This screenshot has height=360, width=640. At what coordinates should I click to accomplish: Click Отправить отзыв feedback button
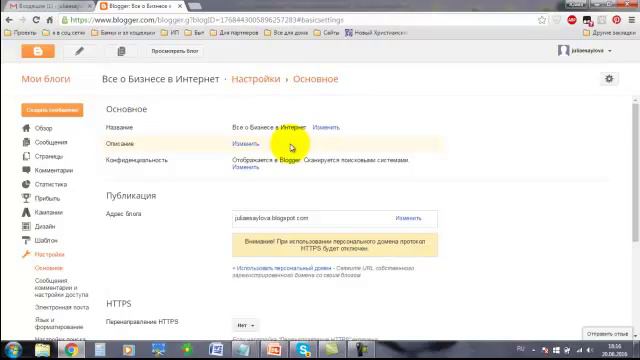point(607,334)
